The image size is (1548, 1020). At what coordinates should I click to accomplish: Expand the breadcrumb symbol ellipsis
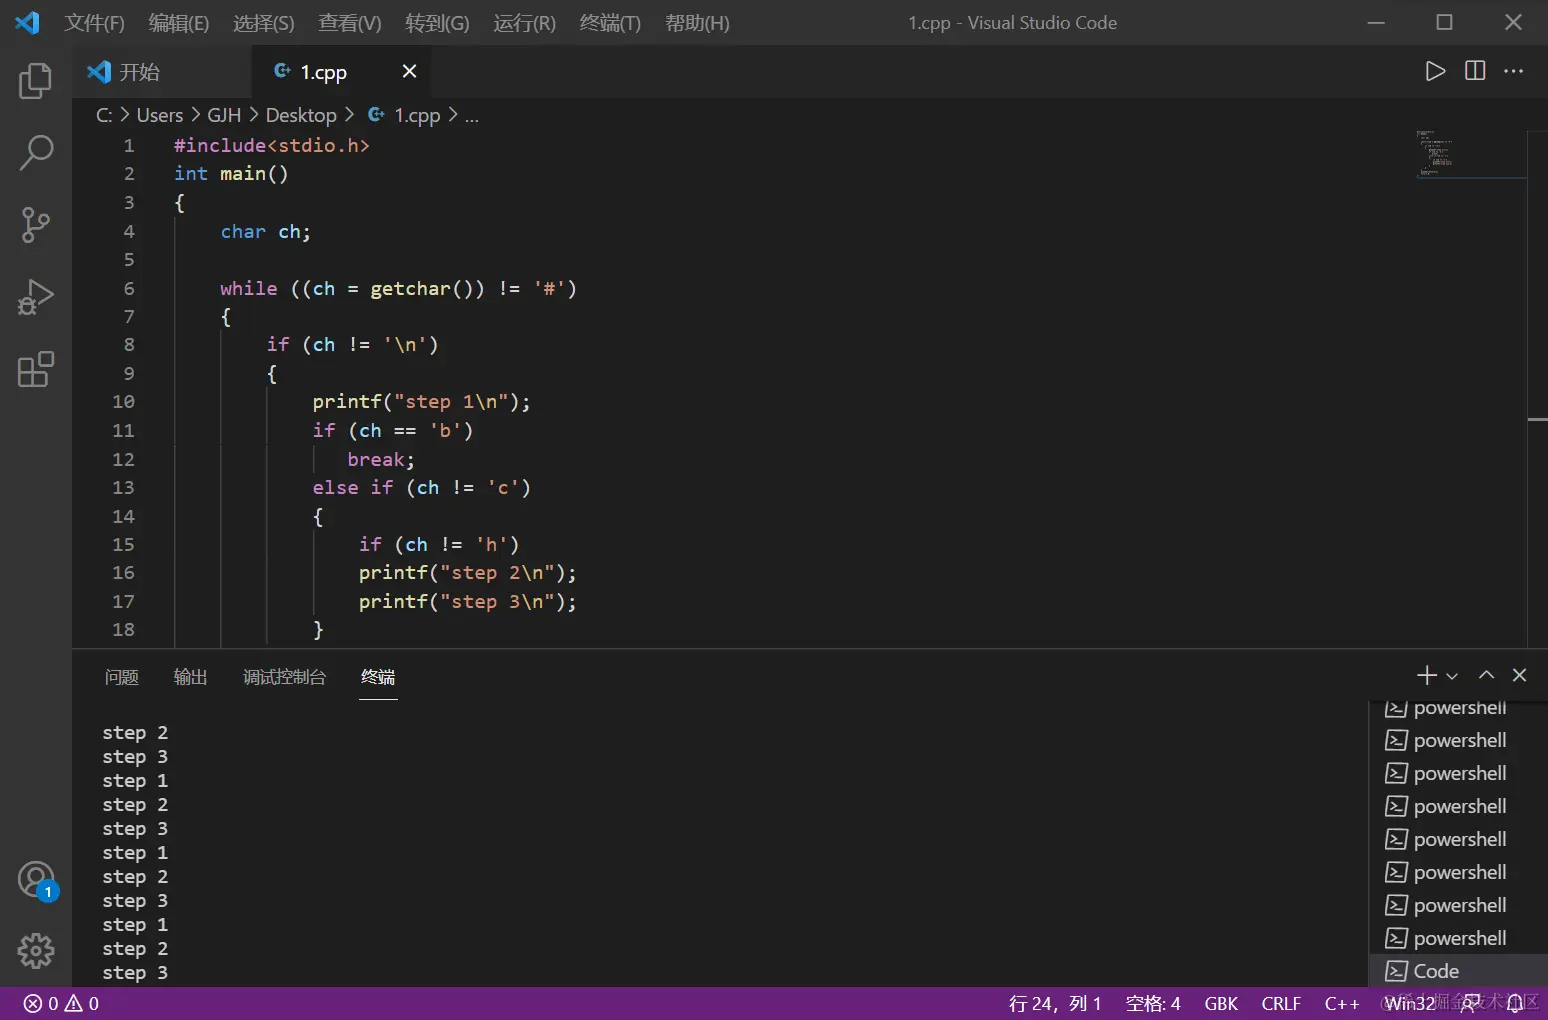[x=472, y=116]
